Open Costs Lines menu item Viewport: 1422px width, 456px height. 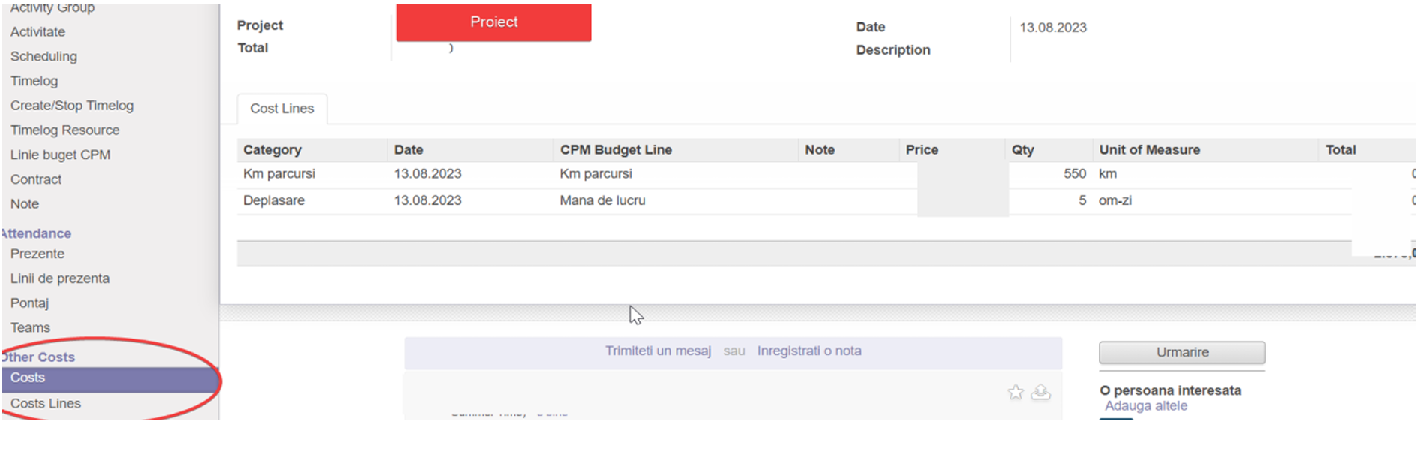pos(45,404)
